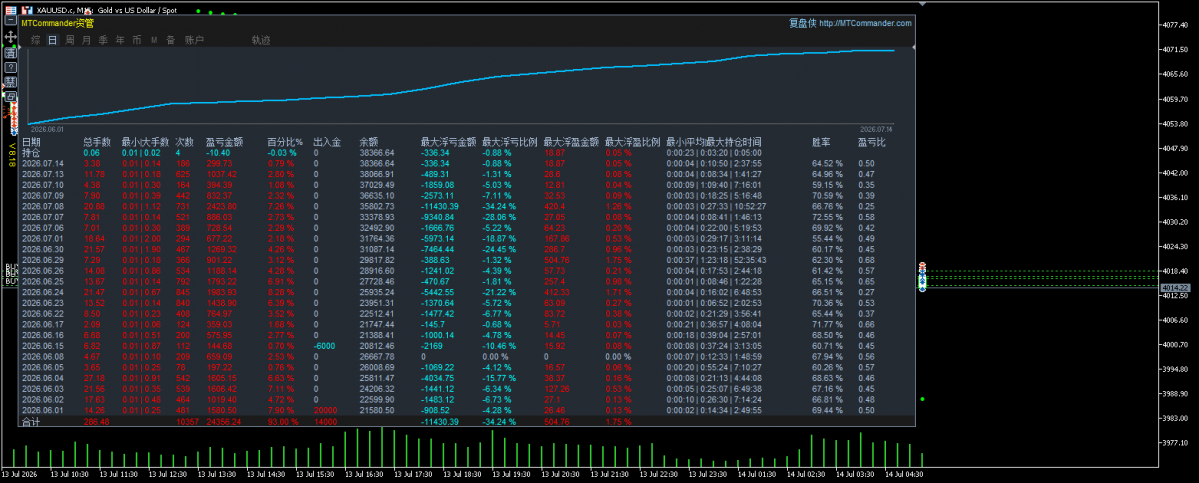The width and height of the screenshot is (1199, 483).
Task: Click the overlapping windows icon in sidebar
Action: [x=11, y=96]
